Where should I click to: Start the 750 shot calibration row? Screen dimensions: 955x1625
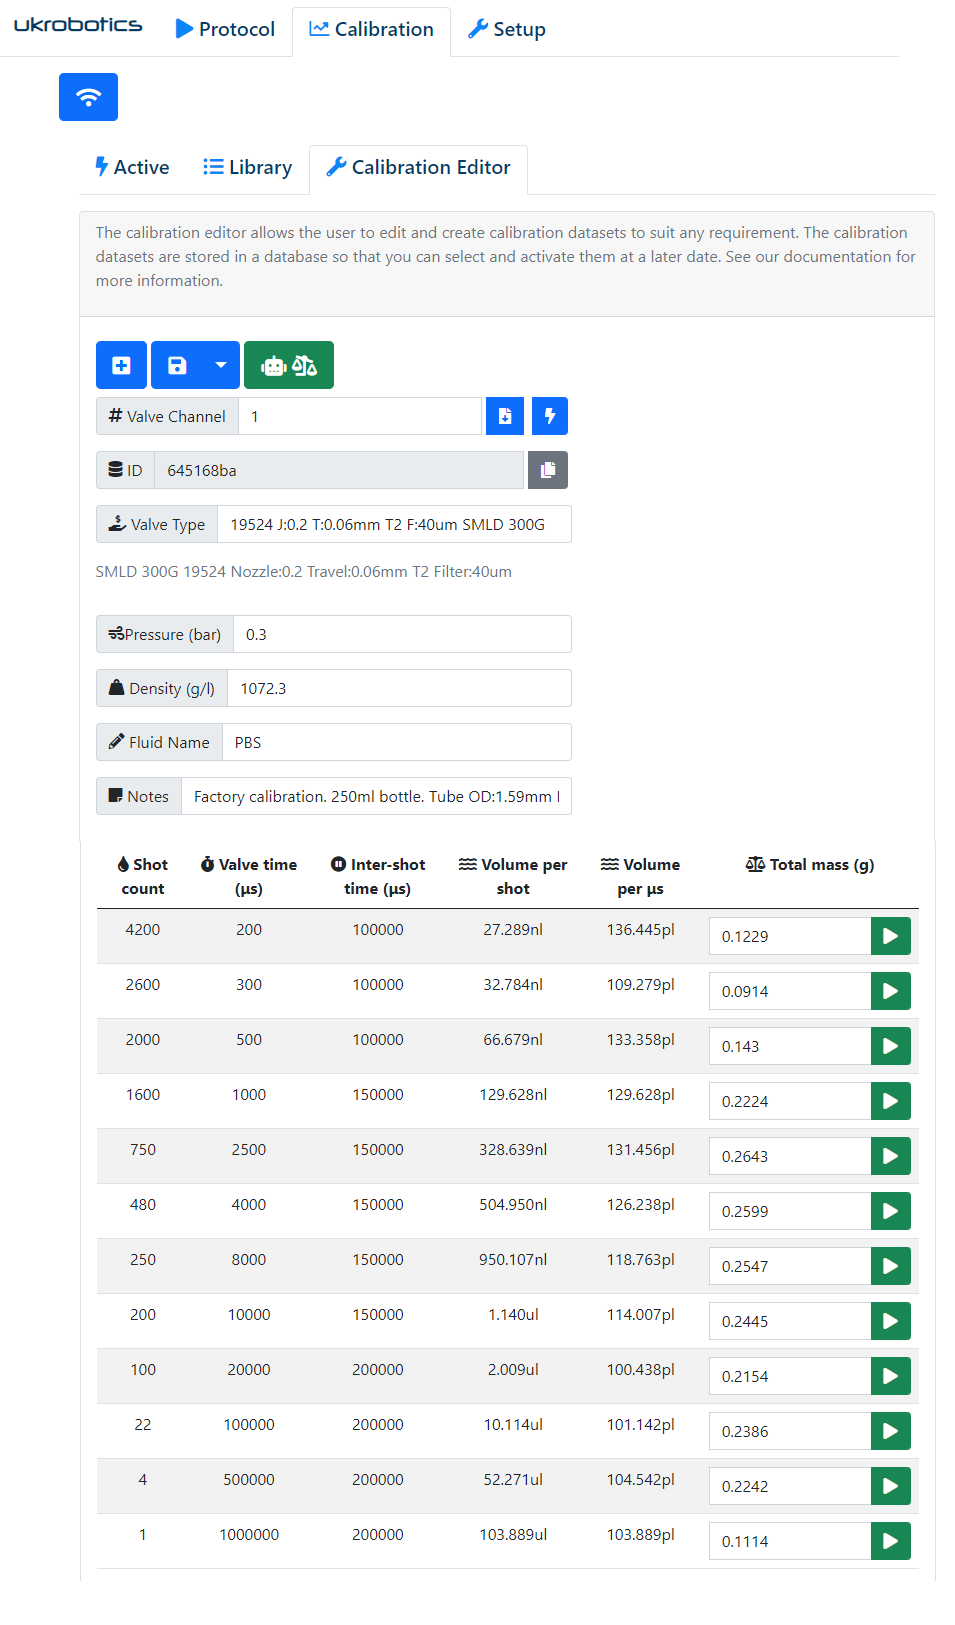(x=890, y=1156)
